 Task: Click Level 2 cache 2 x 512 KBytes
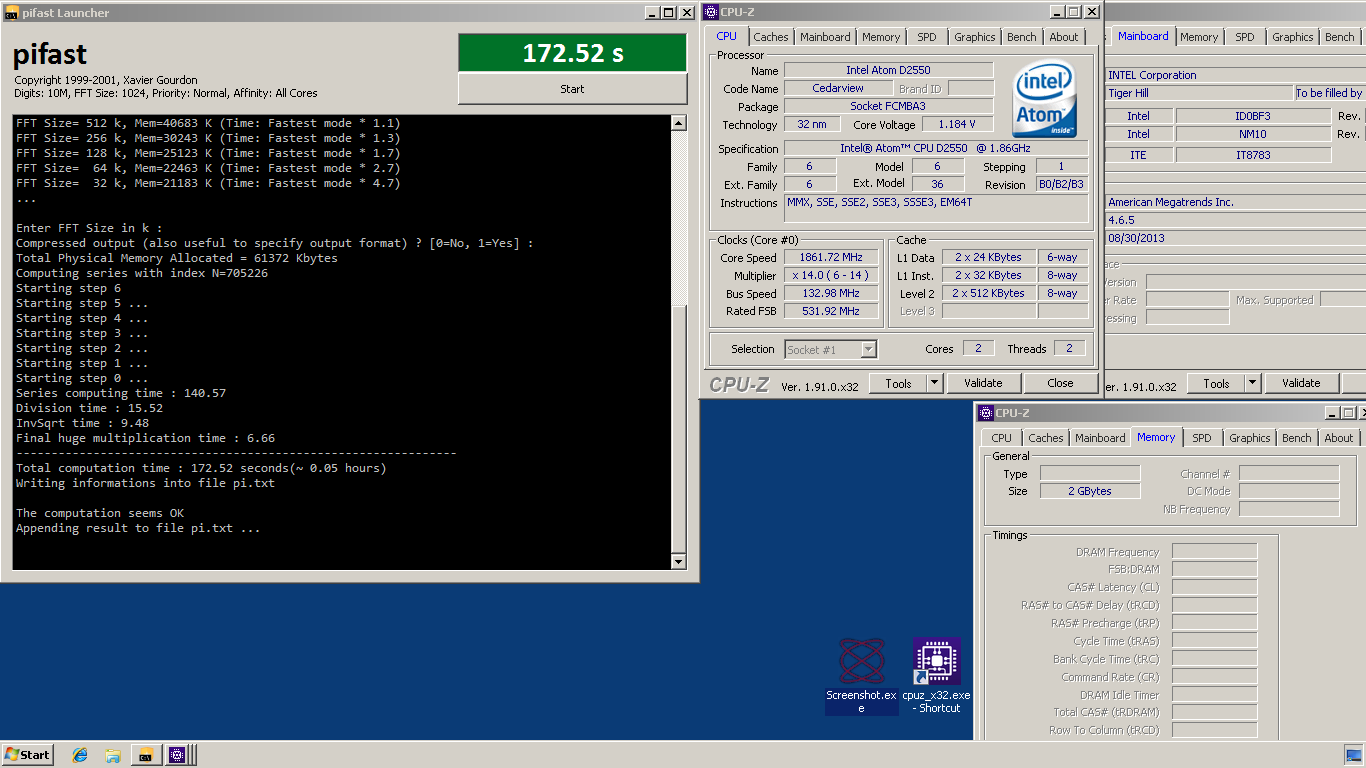988,293
